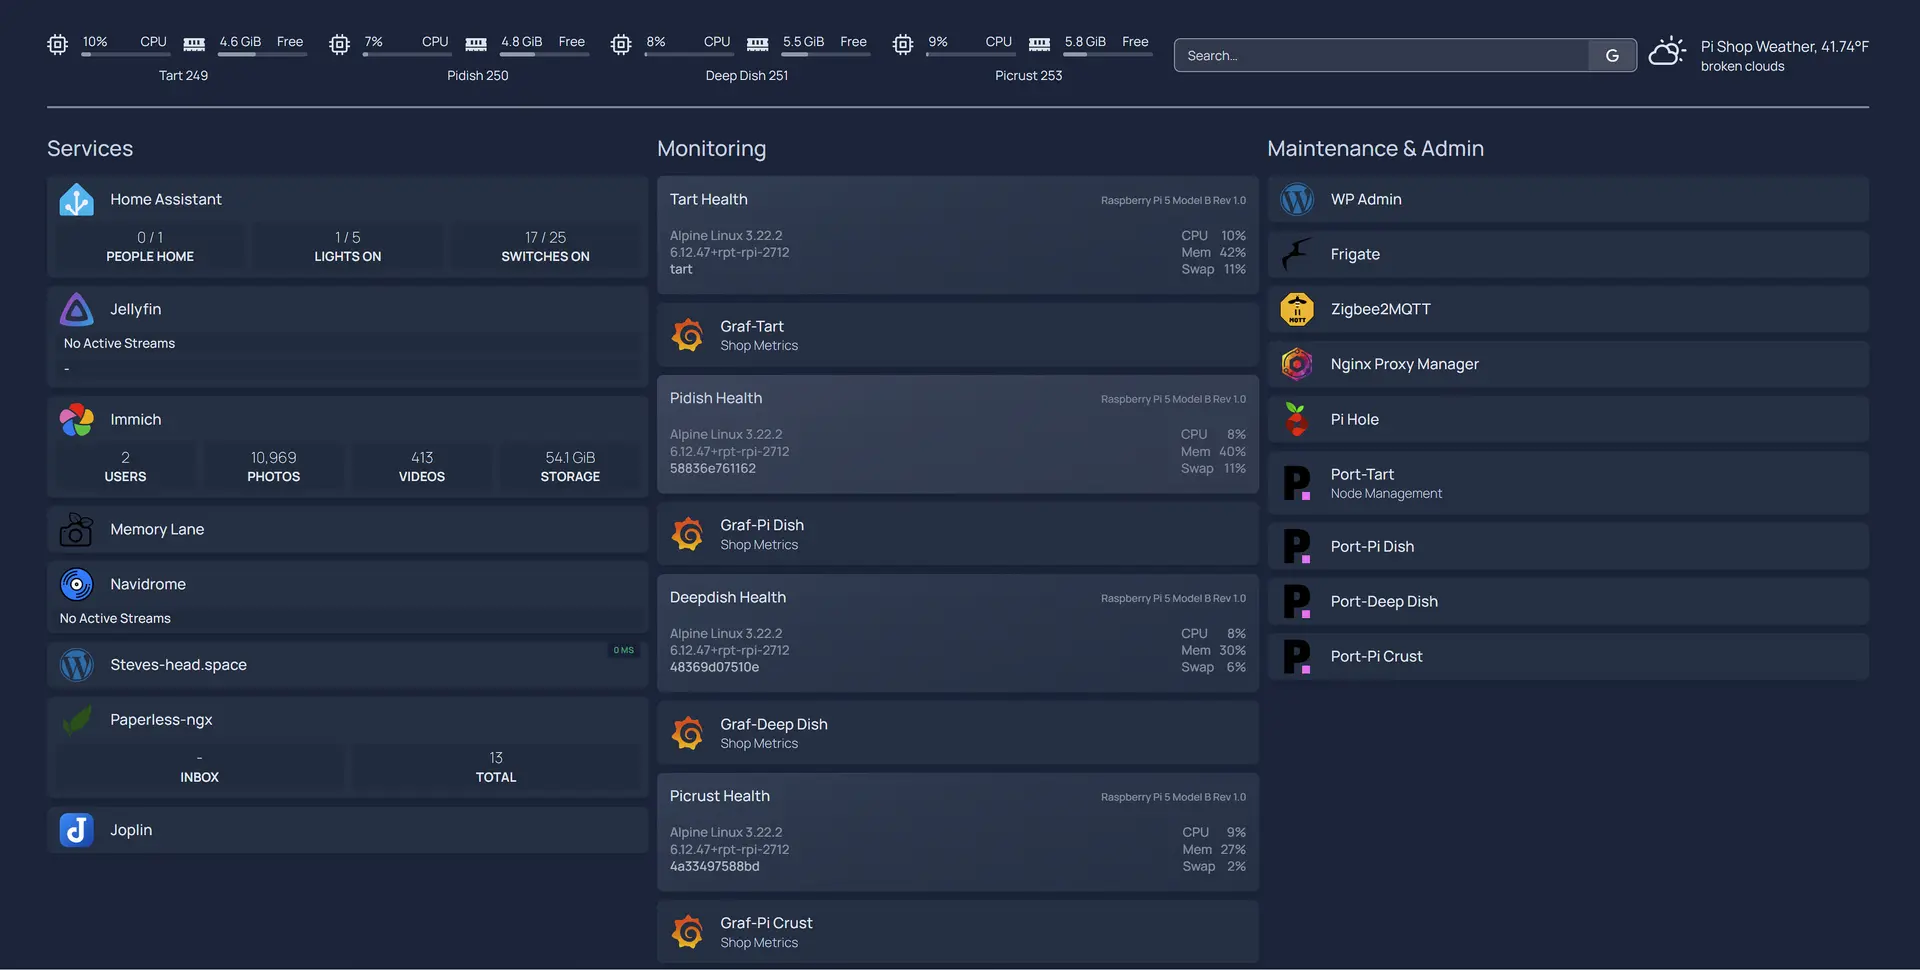Click Jellyfin No Active Streams text
Image resolution: width=1920 pixels, height=970 pixels.
click(119, 344)
